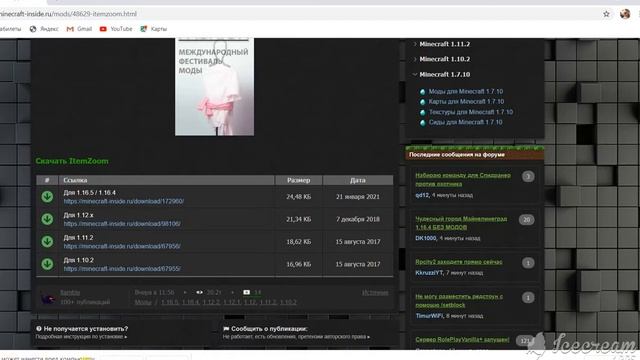Open Сиды для Minecraft 1.7.10 link

pos(465,122)
